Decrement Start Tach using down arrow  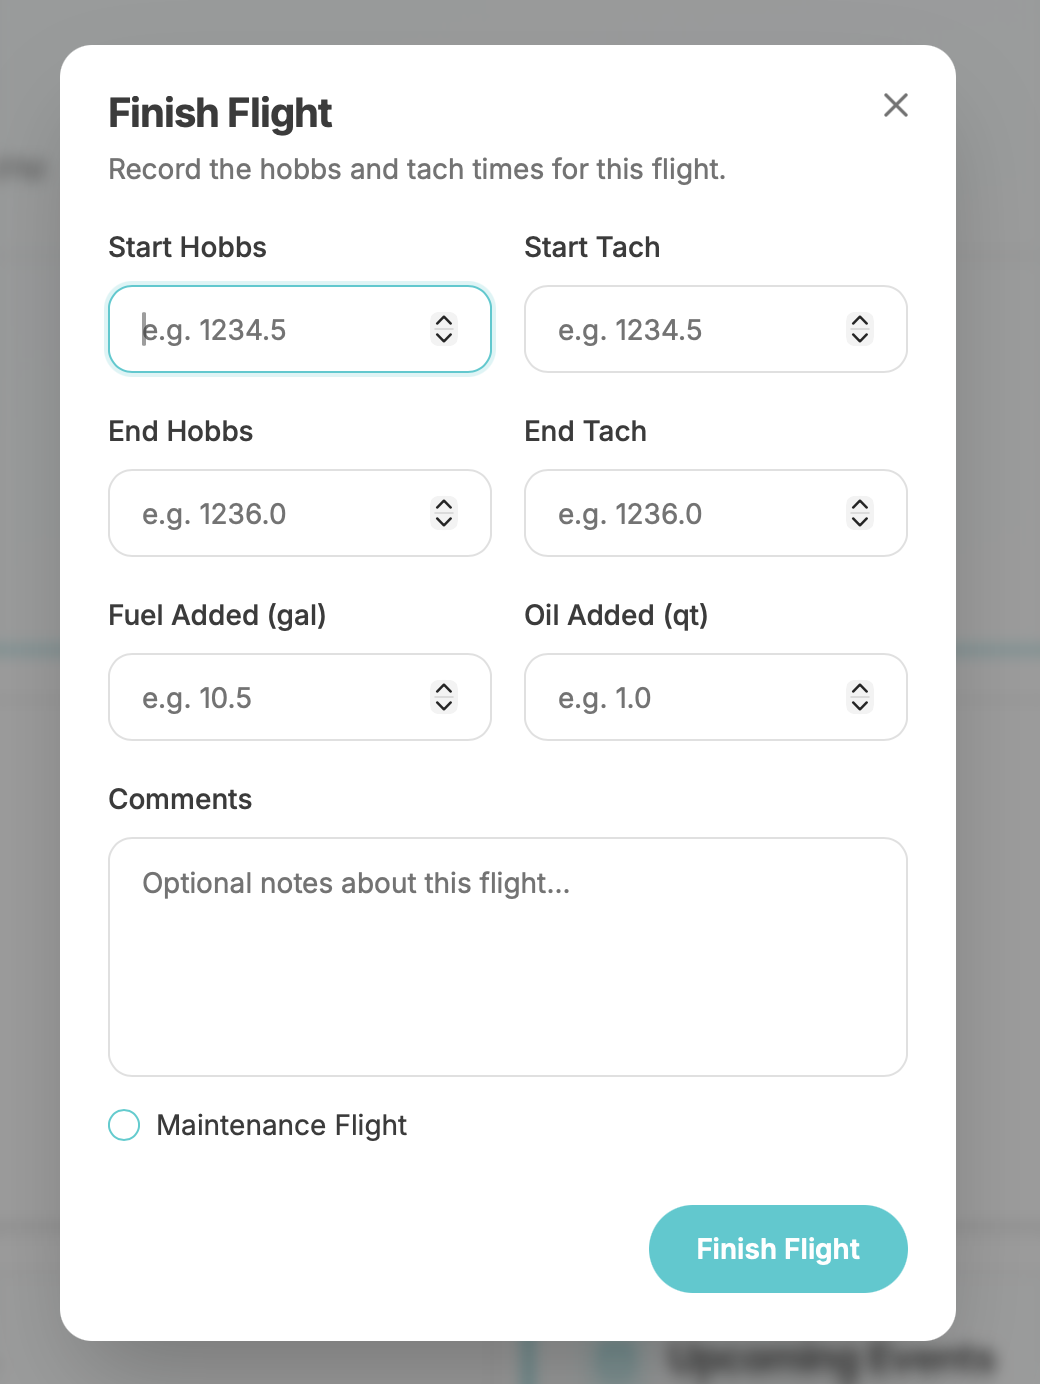point(860,338)
